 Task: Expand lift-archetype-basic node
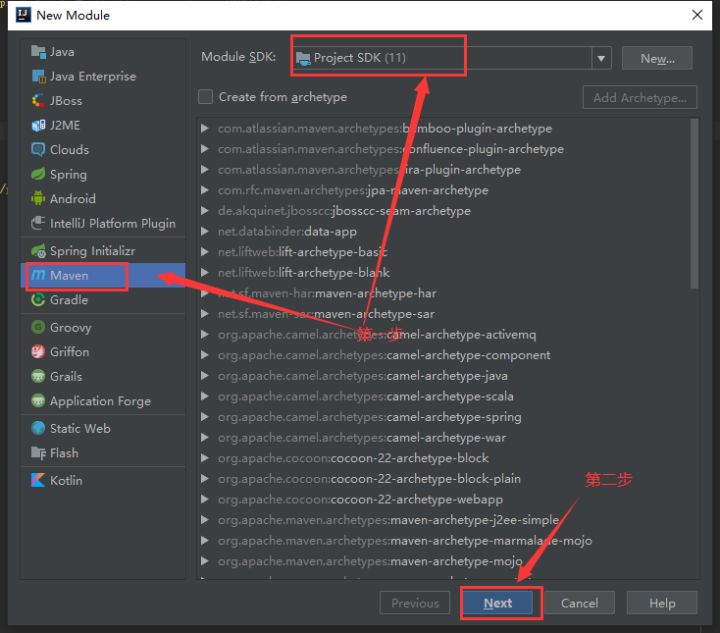[205, 252]
